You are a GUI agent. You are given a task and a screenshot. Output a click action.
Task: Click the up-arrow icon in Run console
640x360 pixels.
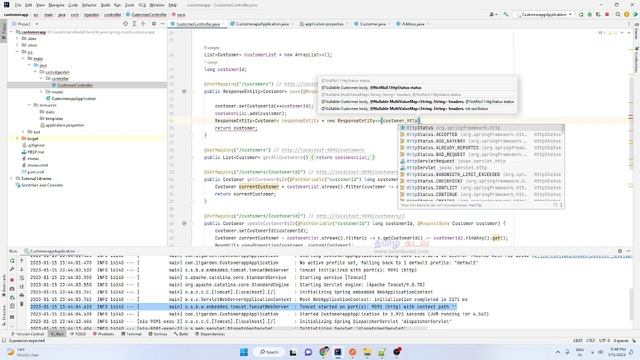[x=22, y=260]
